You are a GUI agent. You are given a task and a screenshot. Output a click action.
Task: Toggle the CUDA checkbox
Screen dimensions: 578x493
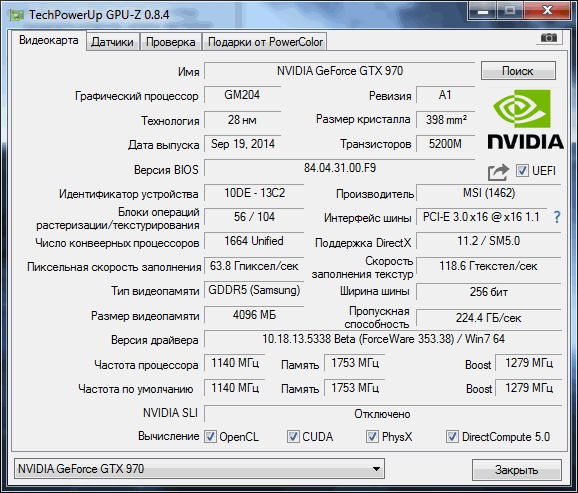pos(293,437)
